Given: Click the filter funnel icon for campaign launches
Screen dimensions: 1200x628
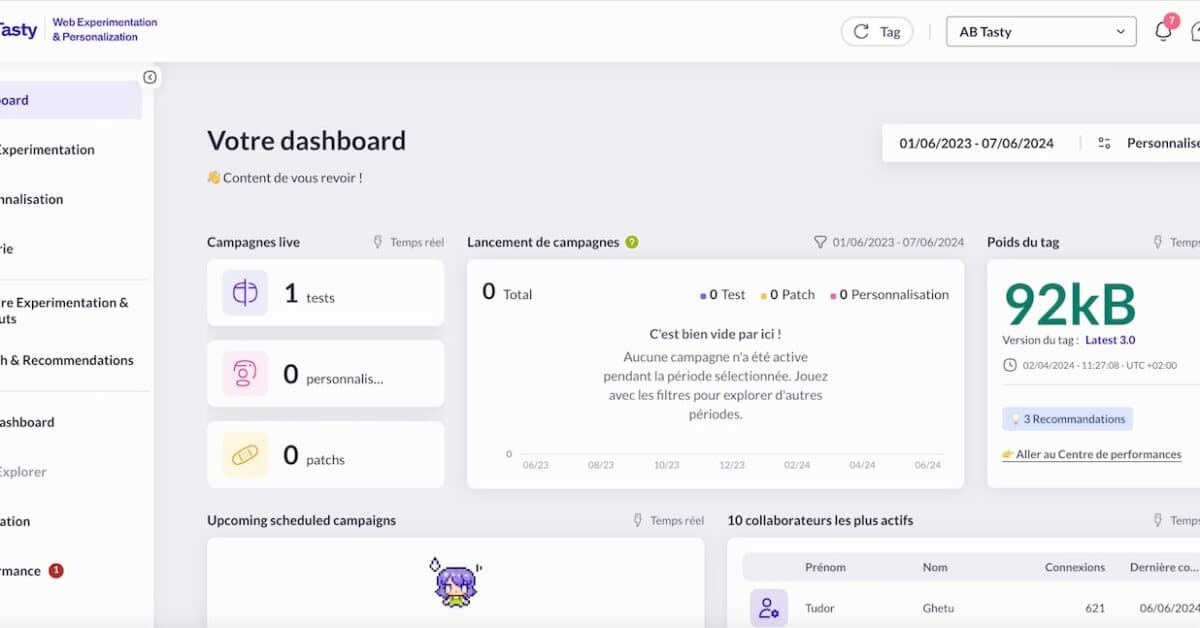Looking at the screenshot, I should [x=820, y=242].
